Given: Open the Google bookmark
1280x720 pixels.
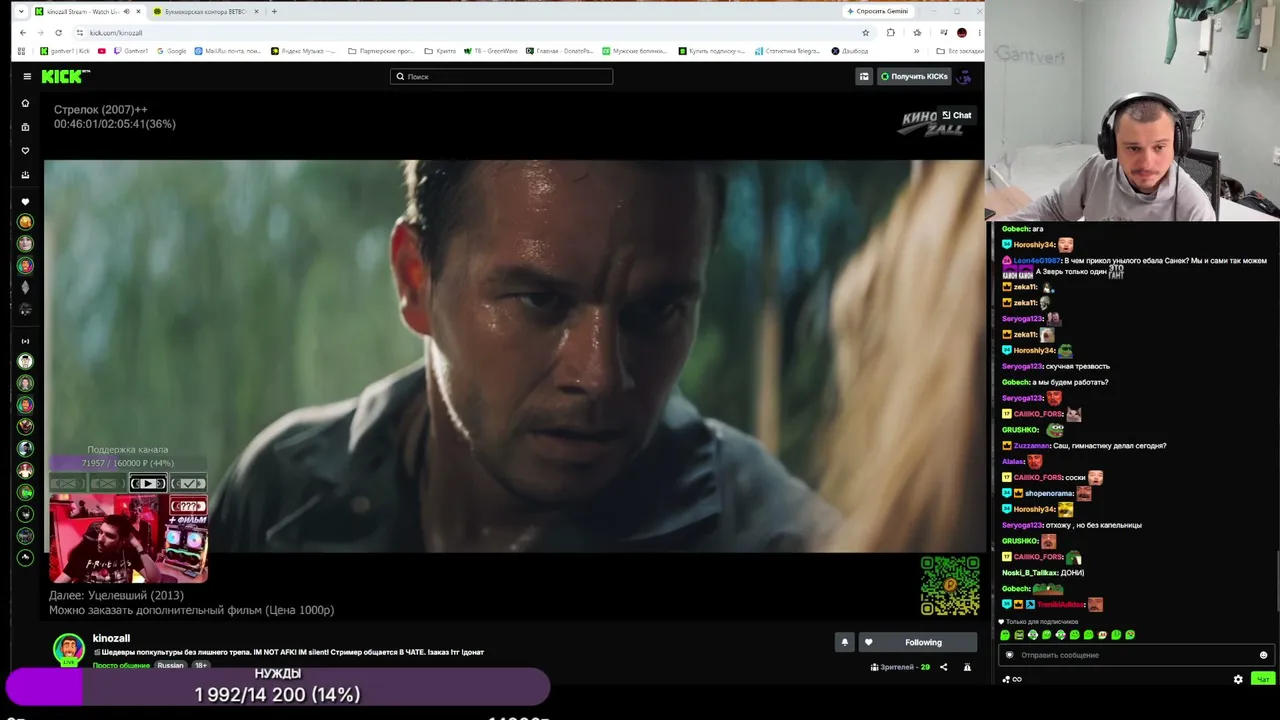Looking at the screenshot, I should coord(172,51).
